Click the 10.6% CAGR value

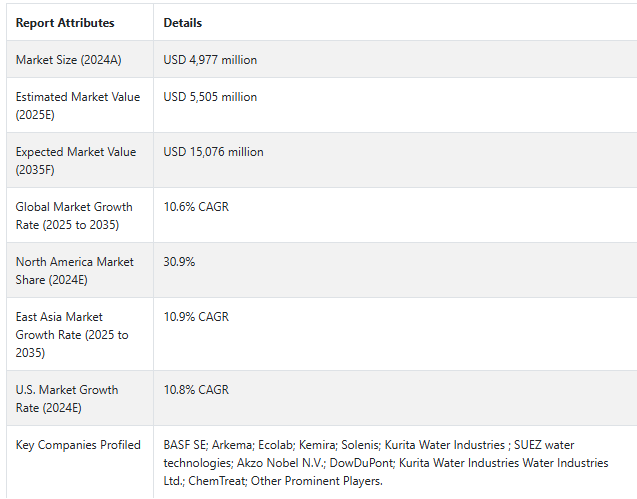(x=196, y=207)
